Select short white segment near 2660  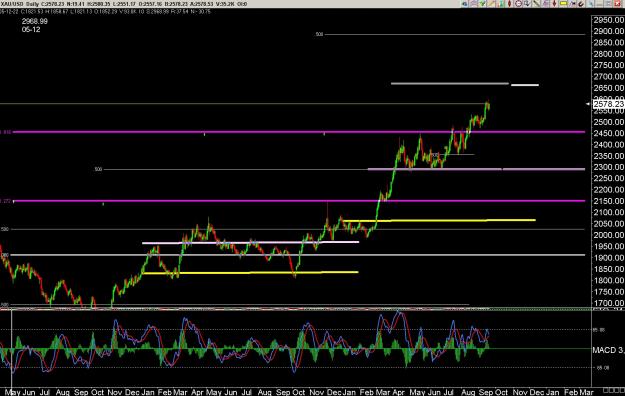coord(525,85)
